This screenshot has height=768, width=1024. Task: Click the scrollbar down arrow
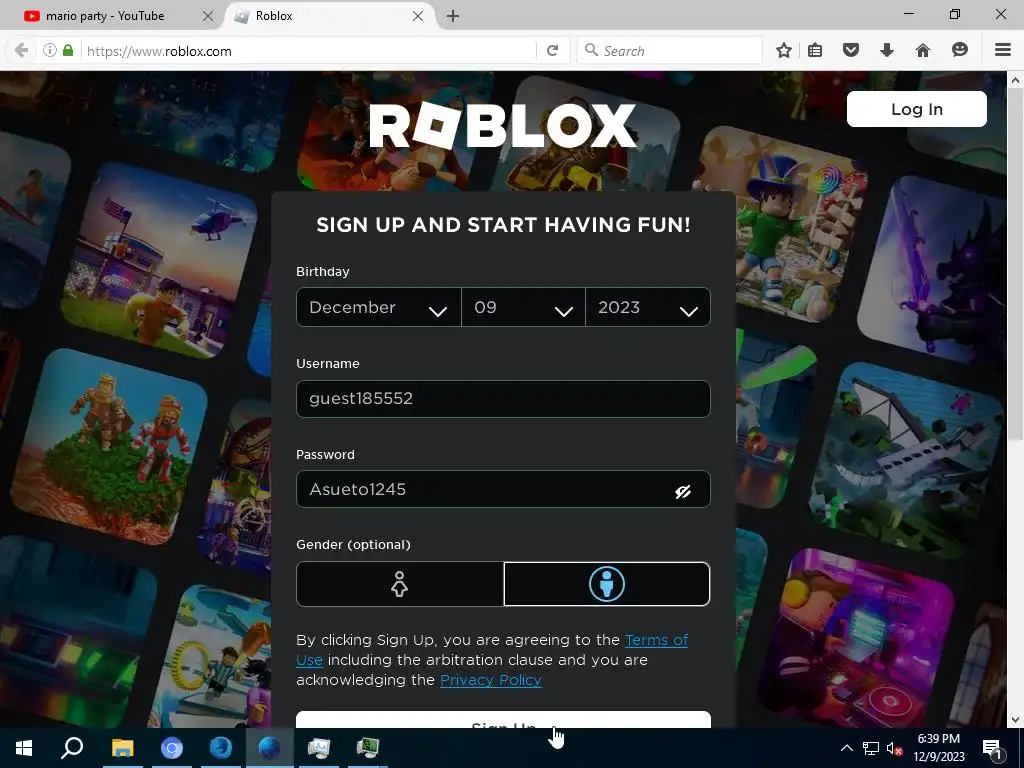(1015, 720)
